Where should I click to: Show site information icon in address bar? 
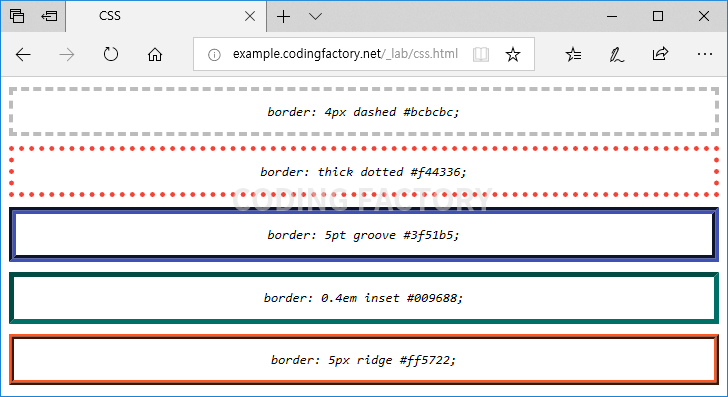click(x=214, y=55)
